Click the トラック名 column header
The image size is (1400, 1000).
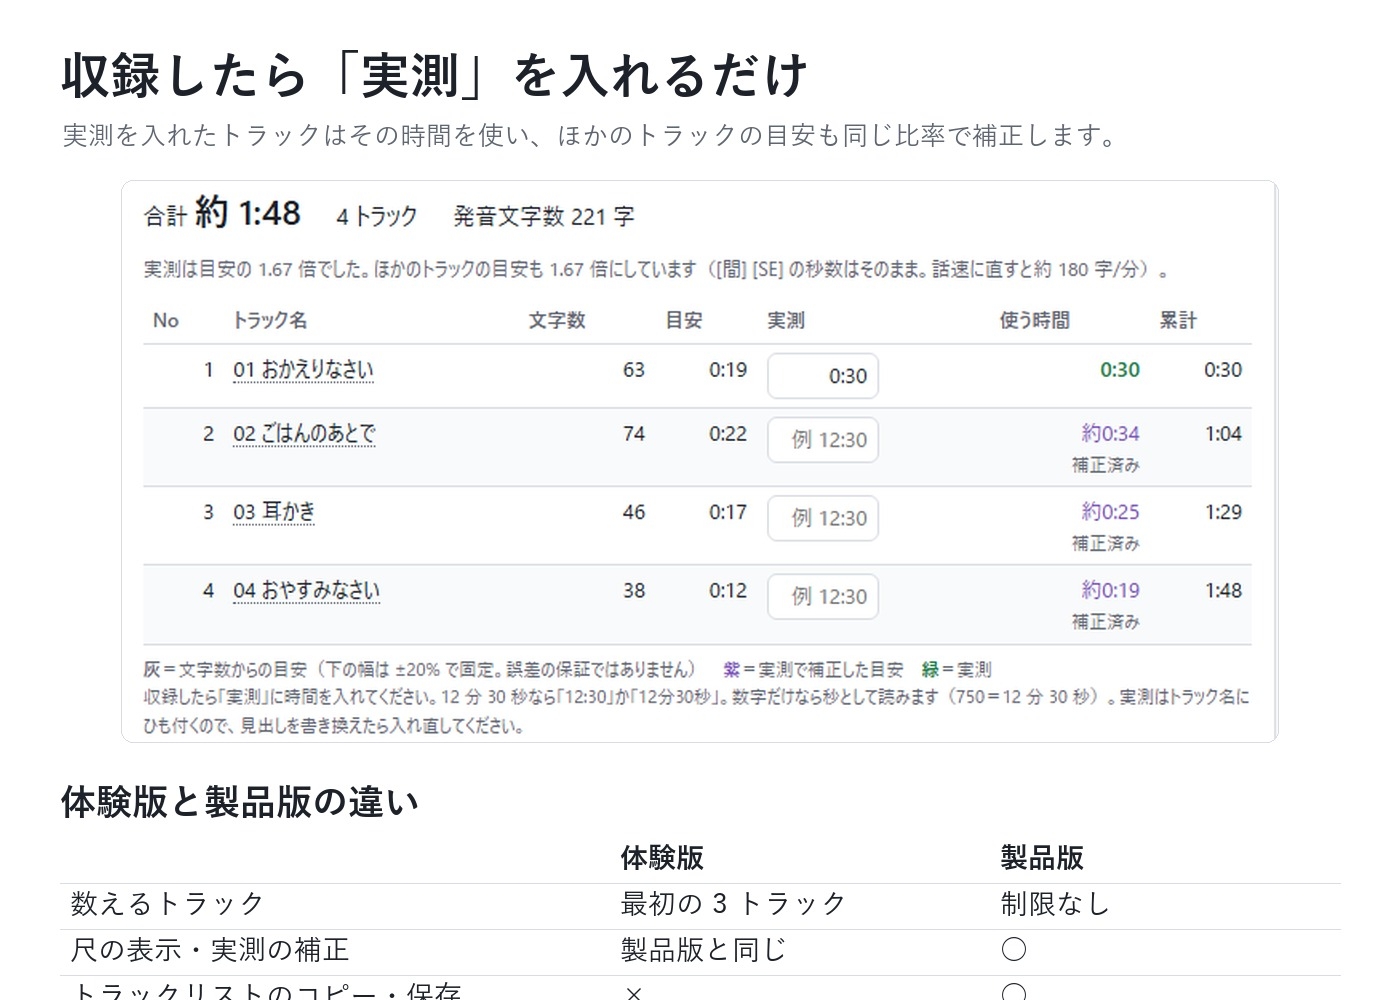pyautogui.click(x=269, y=320)
